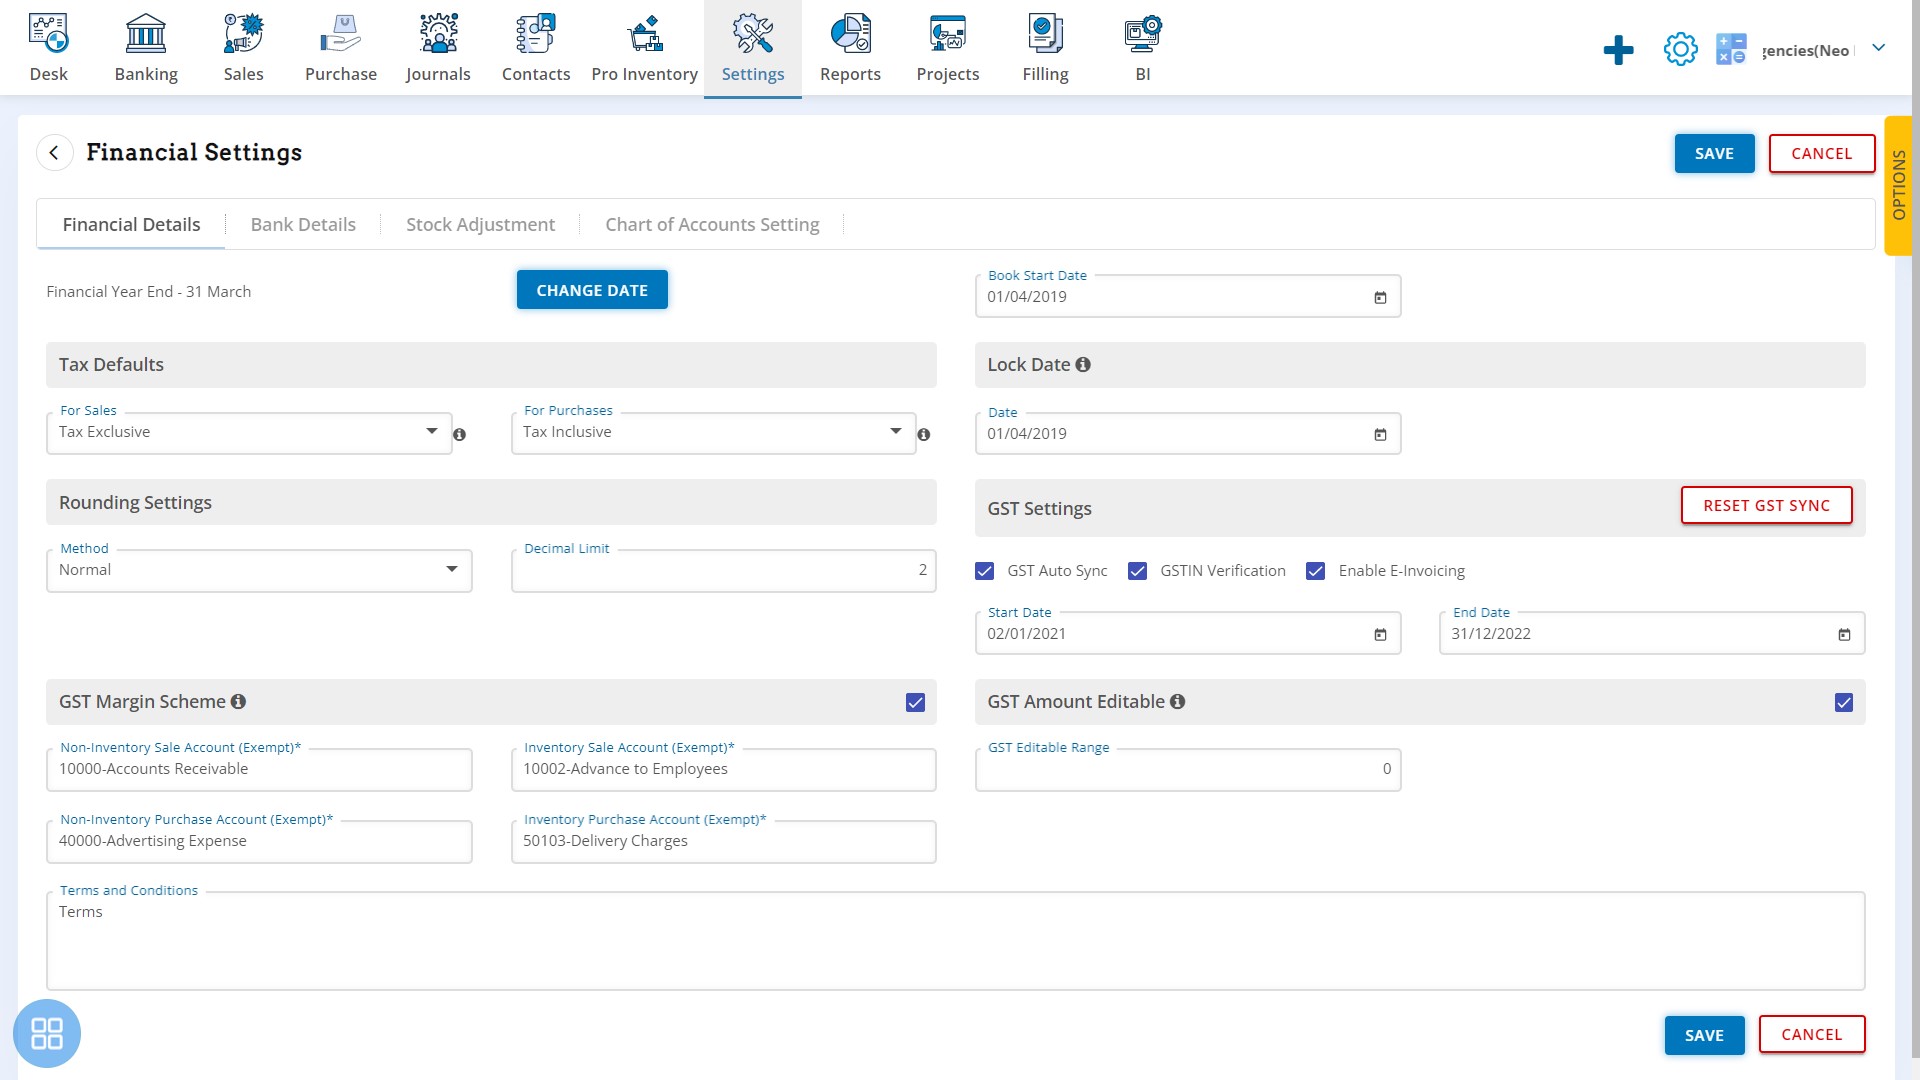
Task: Click the Book Start Date input field
Action: [1187, 295]
